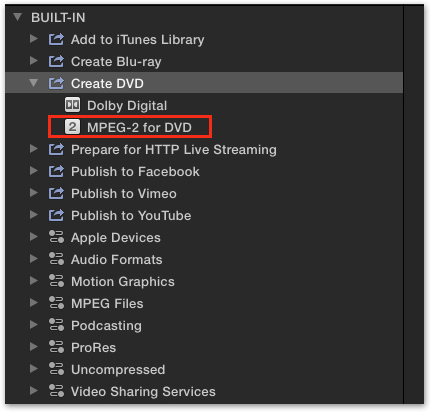Select the MPEG Files label

pos(107,303)
